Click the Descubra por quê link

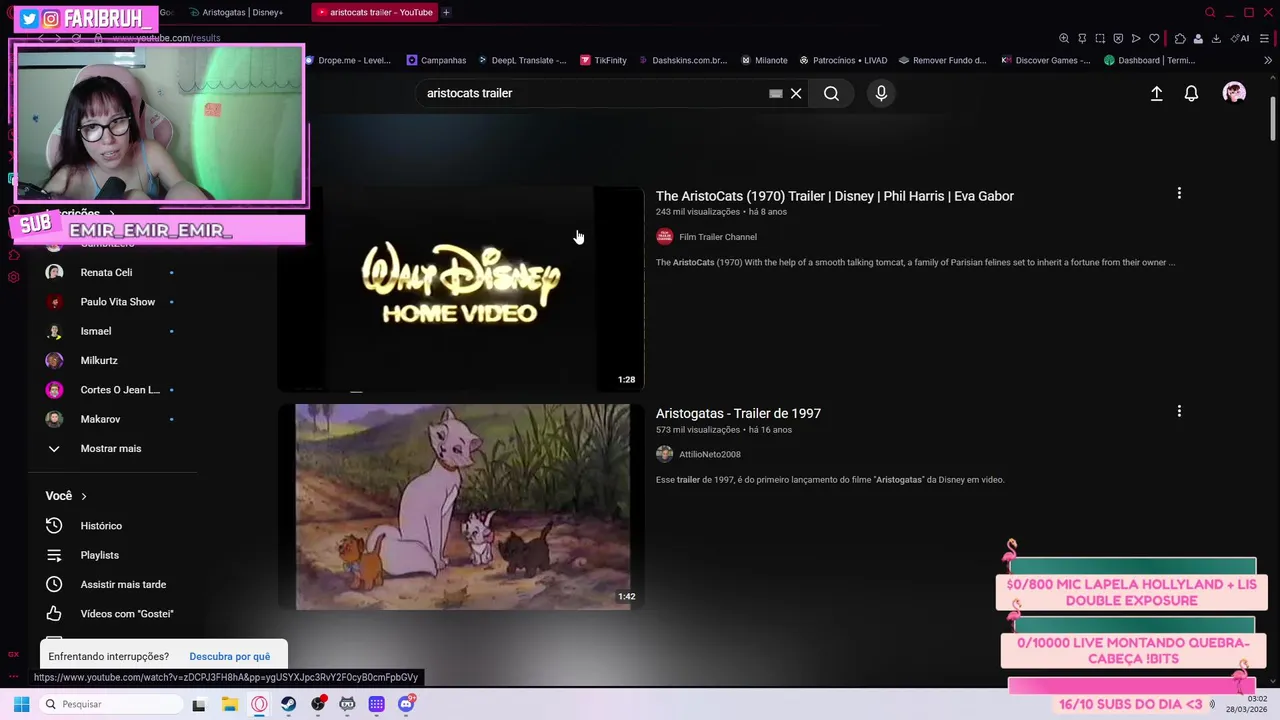click(x=229, y=656)
